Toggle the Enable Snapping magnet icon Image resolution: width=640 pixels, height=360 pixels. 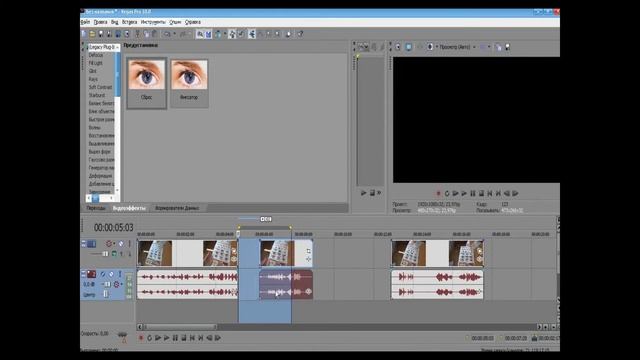tap(200, 34)
